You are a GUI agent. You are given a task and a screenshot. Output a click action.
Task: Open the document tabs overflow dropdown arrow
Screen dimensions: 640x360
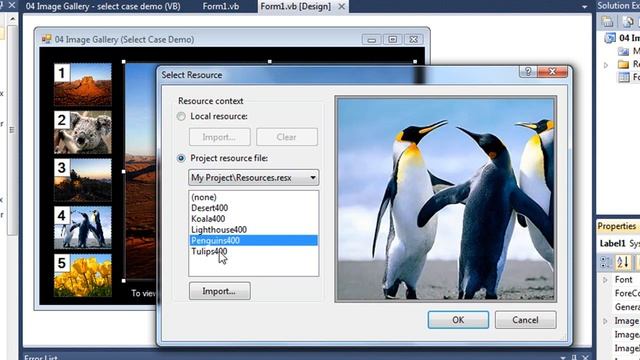(584, 7)
